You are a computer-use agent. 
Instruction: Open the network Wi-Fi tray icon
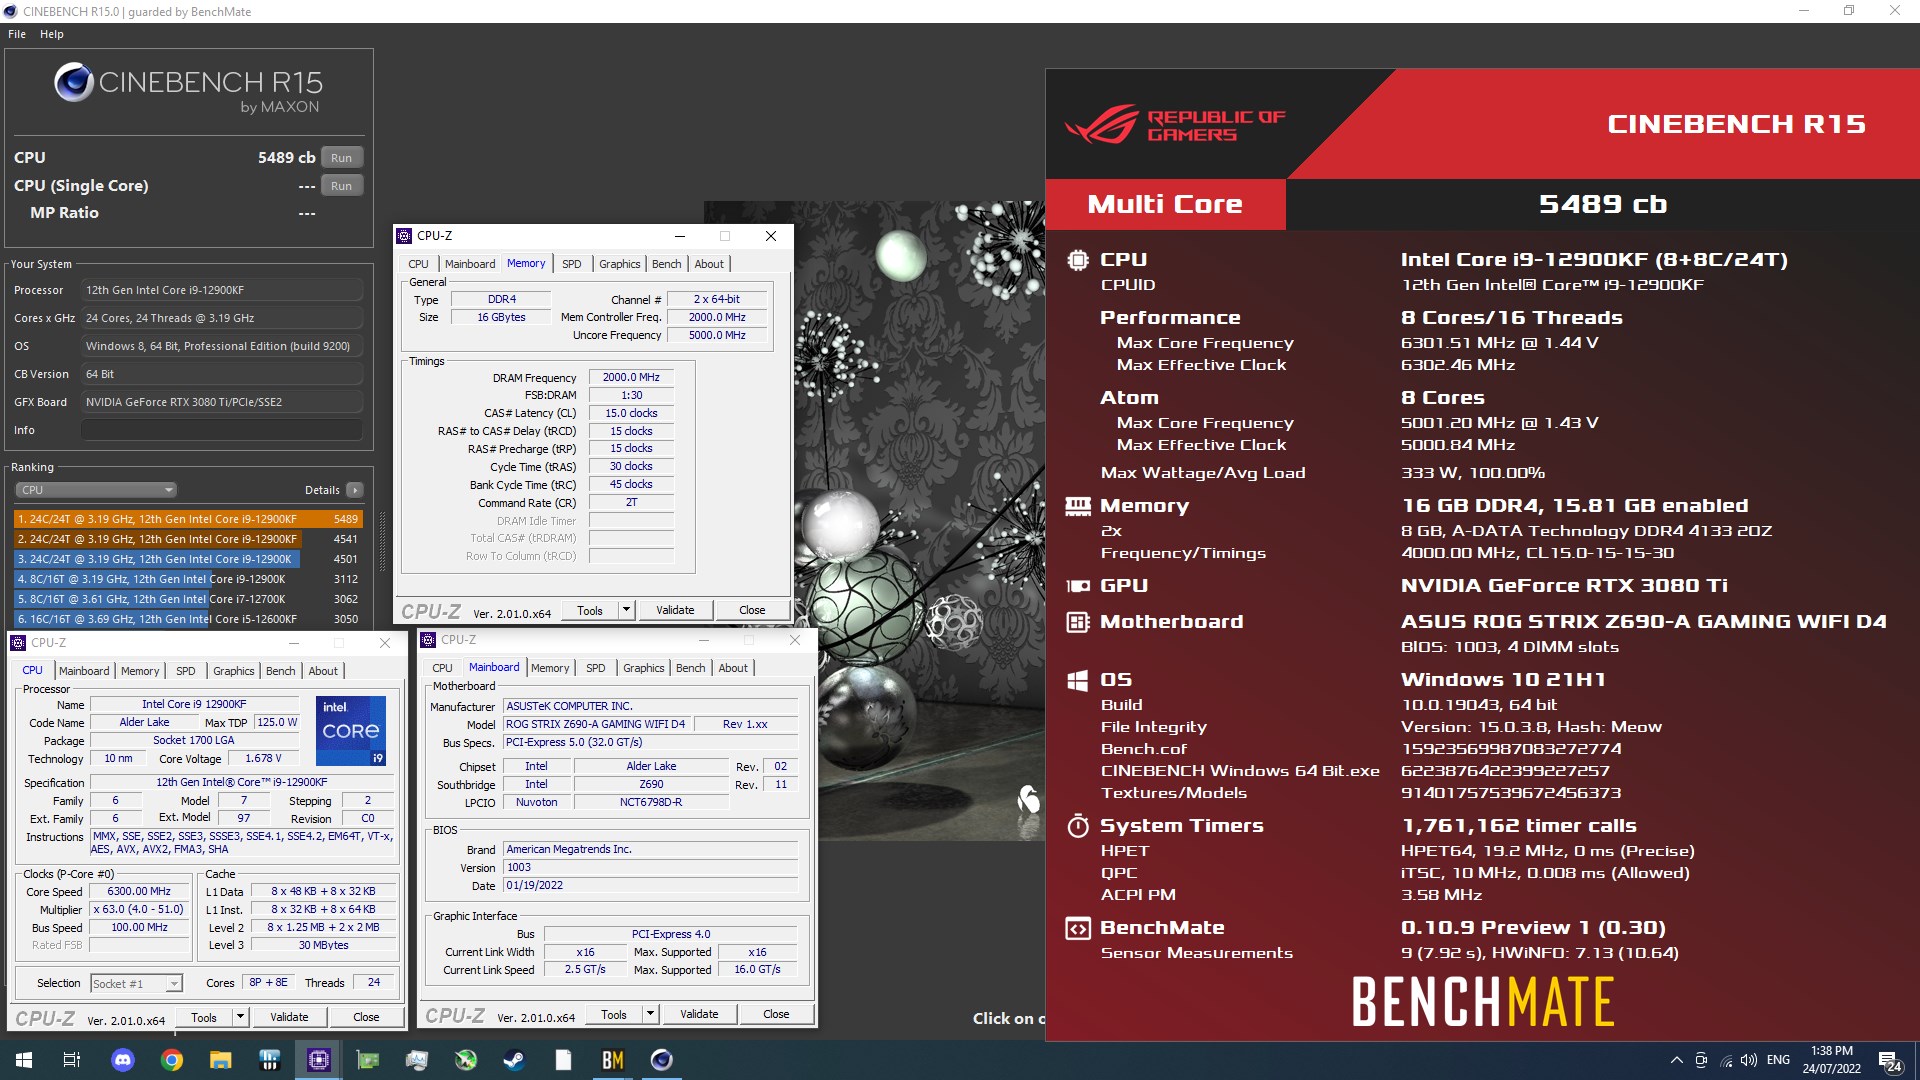point(1725,1060)
